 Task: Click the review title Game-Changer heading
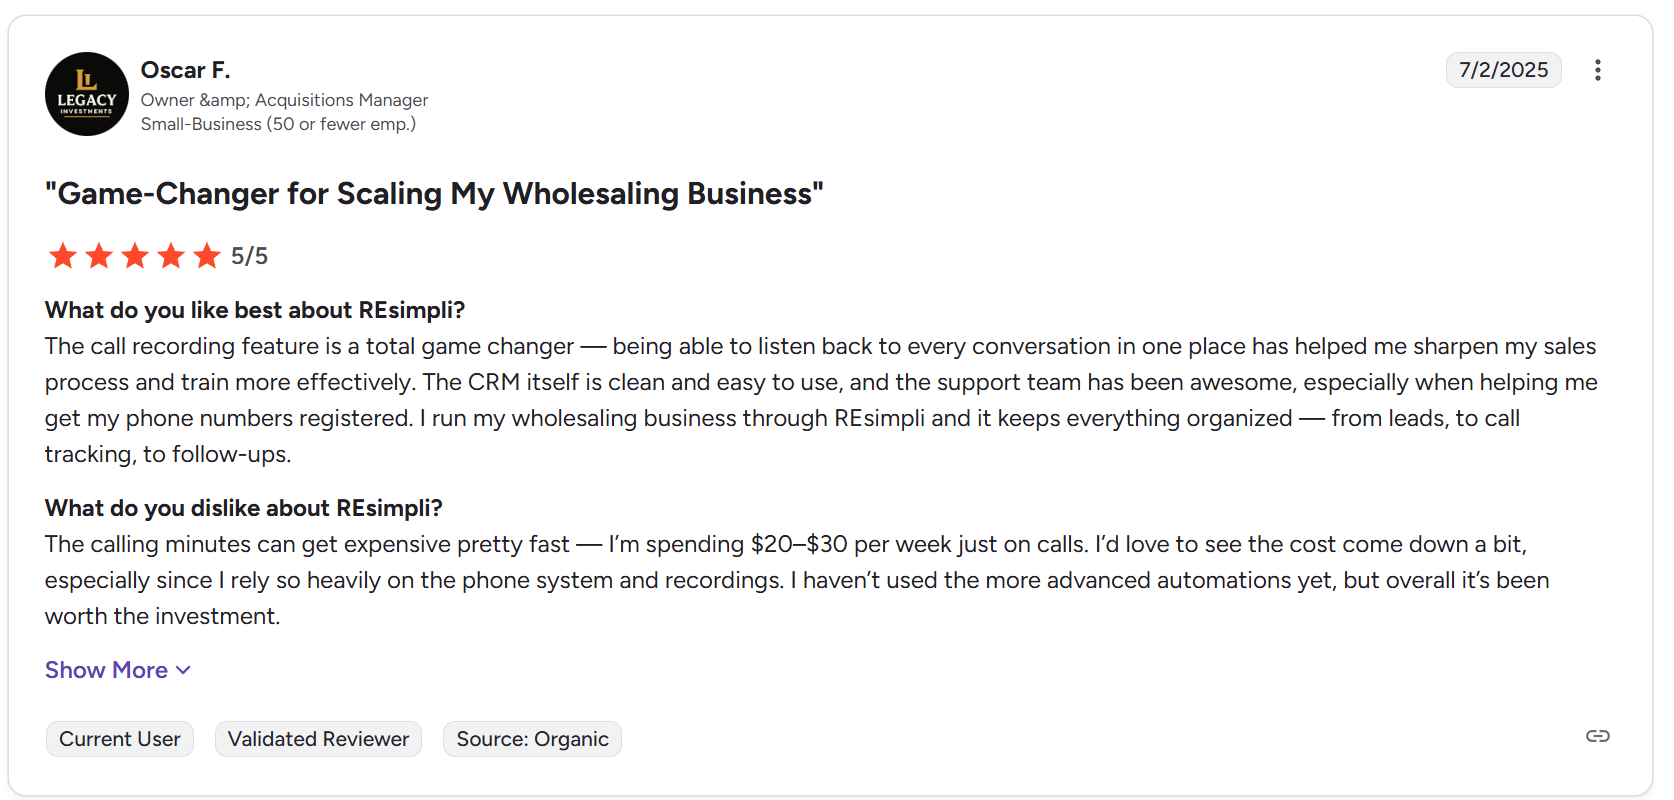(x=434, y=193)
